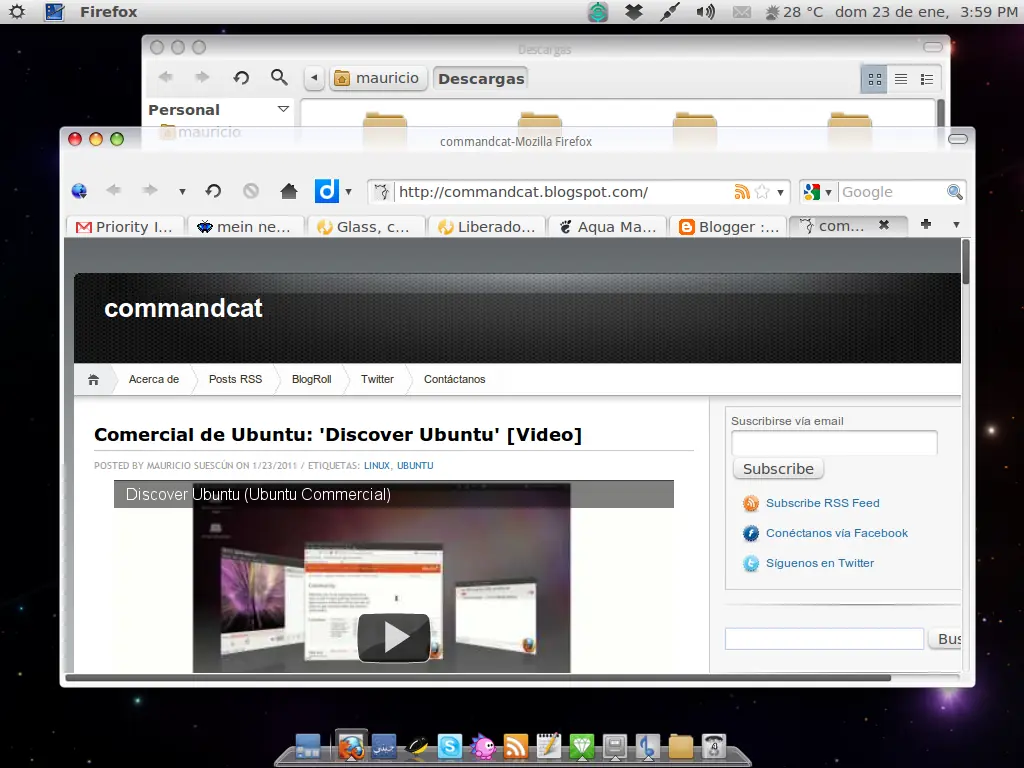This screenshot has width=1024, height=768.
Task: Switch to the Priority Inbox Gmail tab
Action: 126,227
